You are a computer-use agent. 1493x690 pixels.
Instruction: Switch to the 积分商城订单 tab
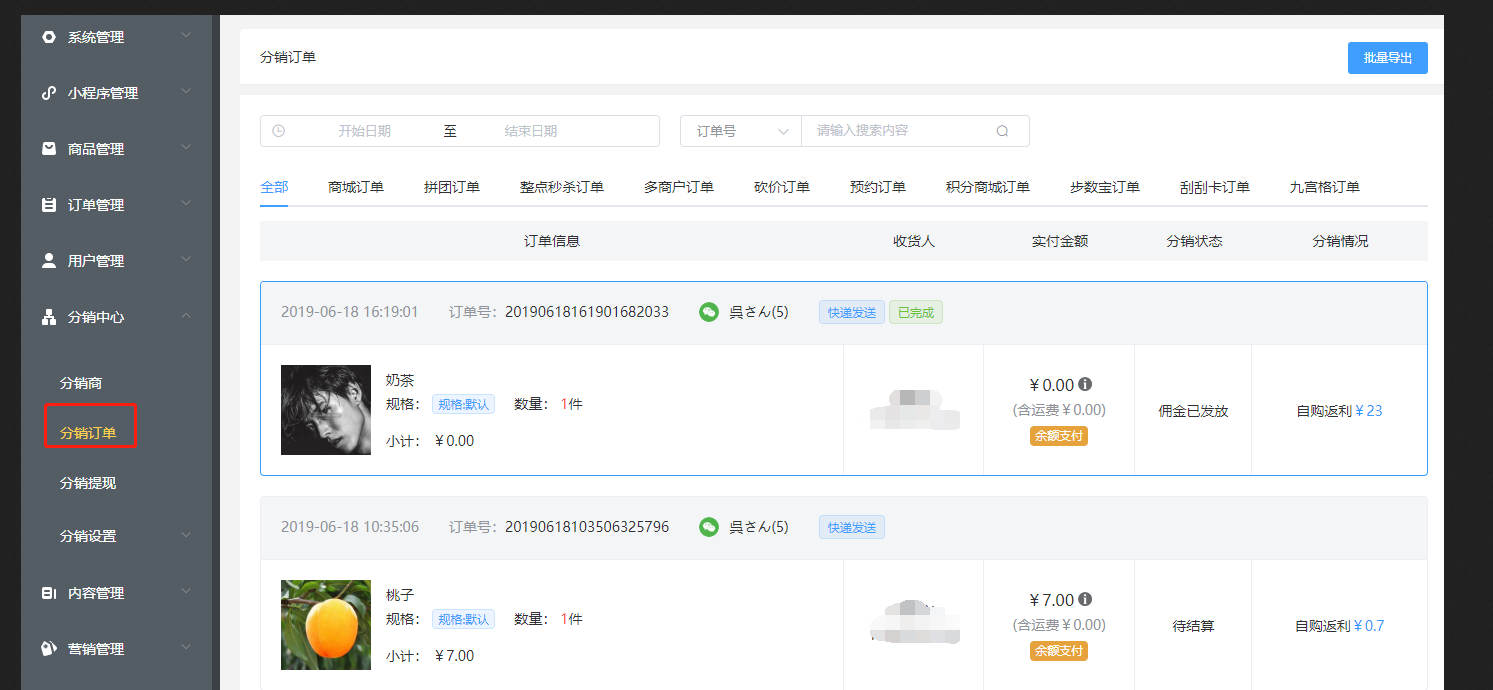click(988, 187)
